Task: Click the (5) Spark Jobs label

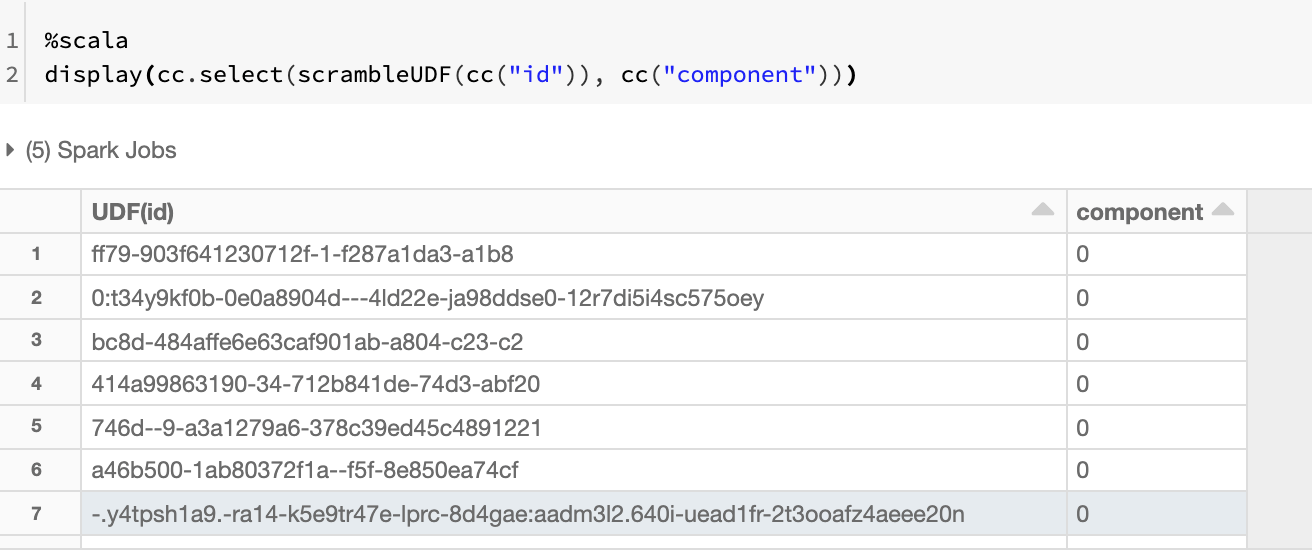Action: click(101, 151)
